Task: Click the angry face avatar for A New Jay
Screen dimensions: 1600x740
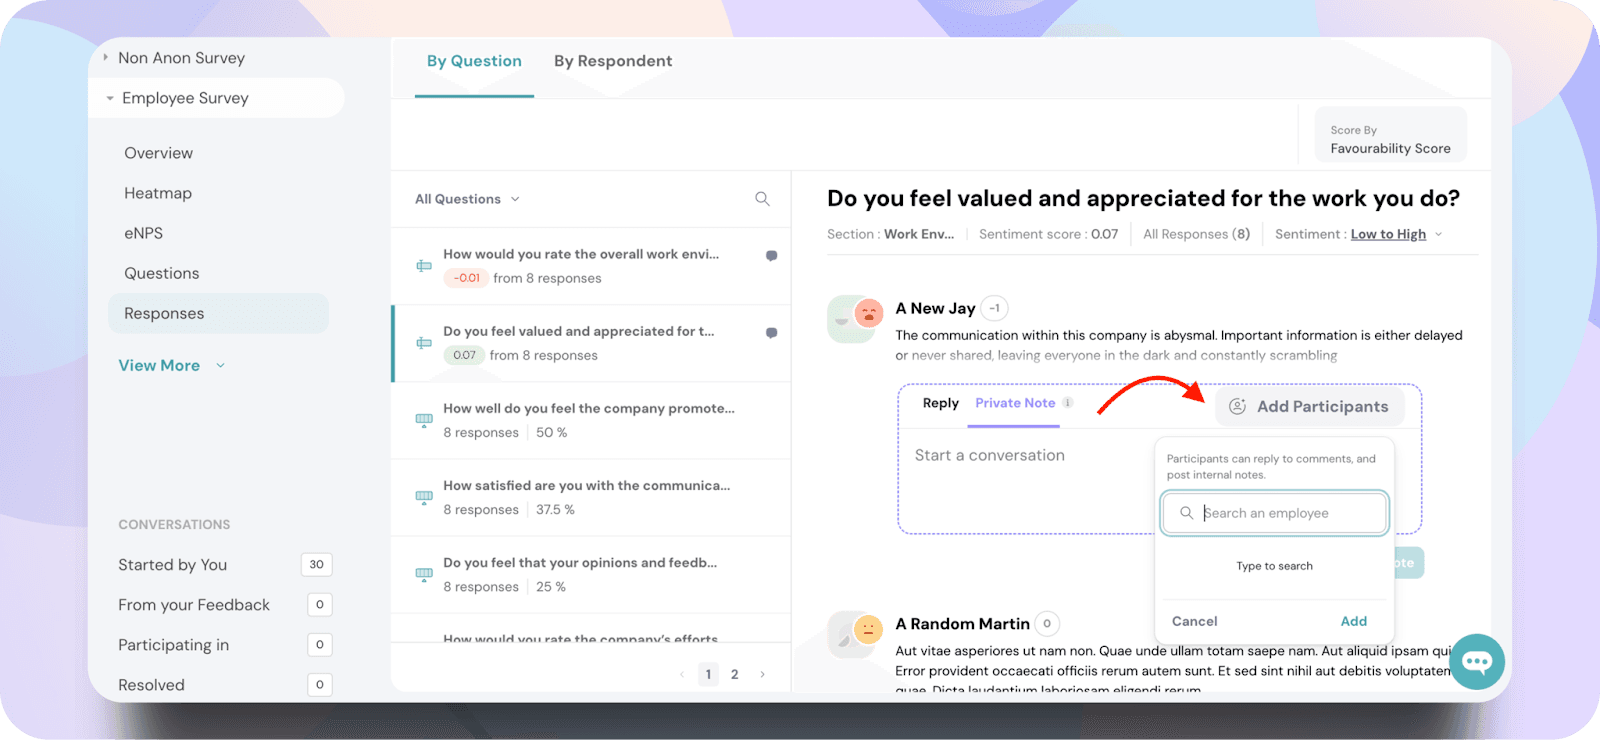Action: (x=868, y=313)
